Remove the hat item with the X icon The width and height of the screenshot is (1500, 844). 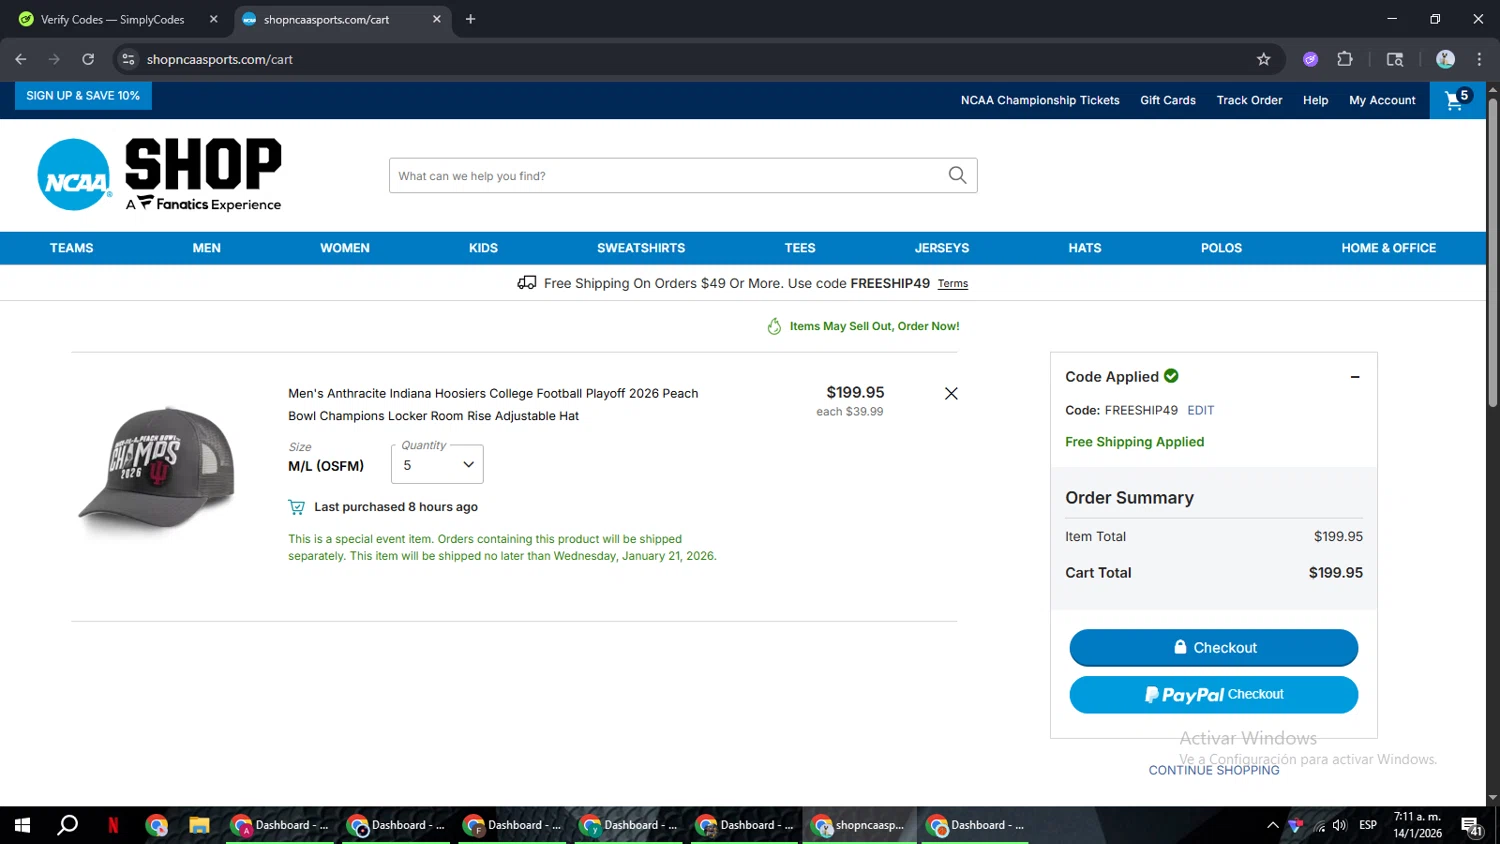(x=951, y=393)
